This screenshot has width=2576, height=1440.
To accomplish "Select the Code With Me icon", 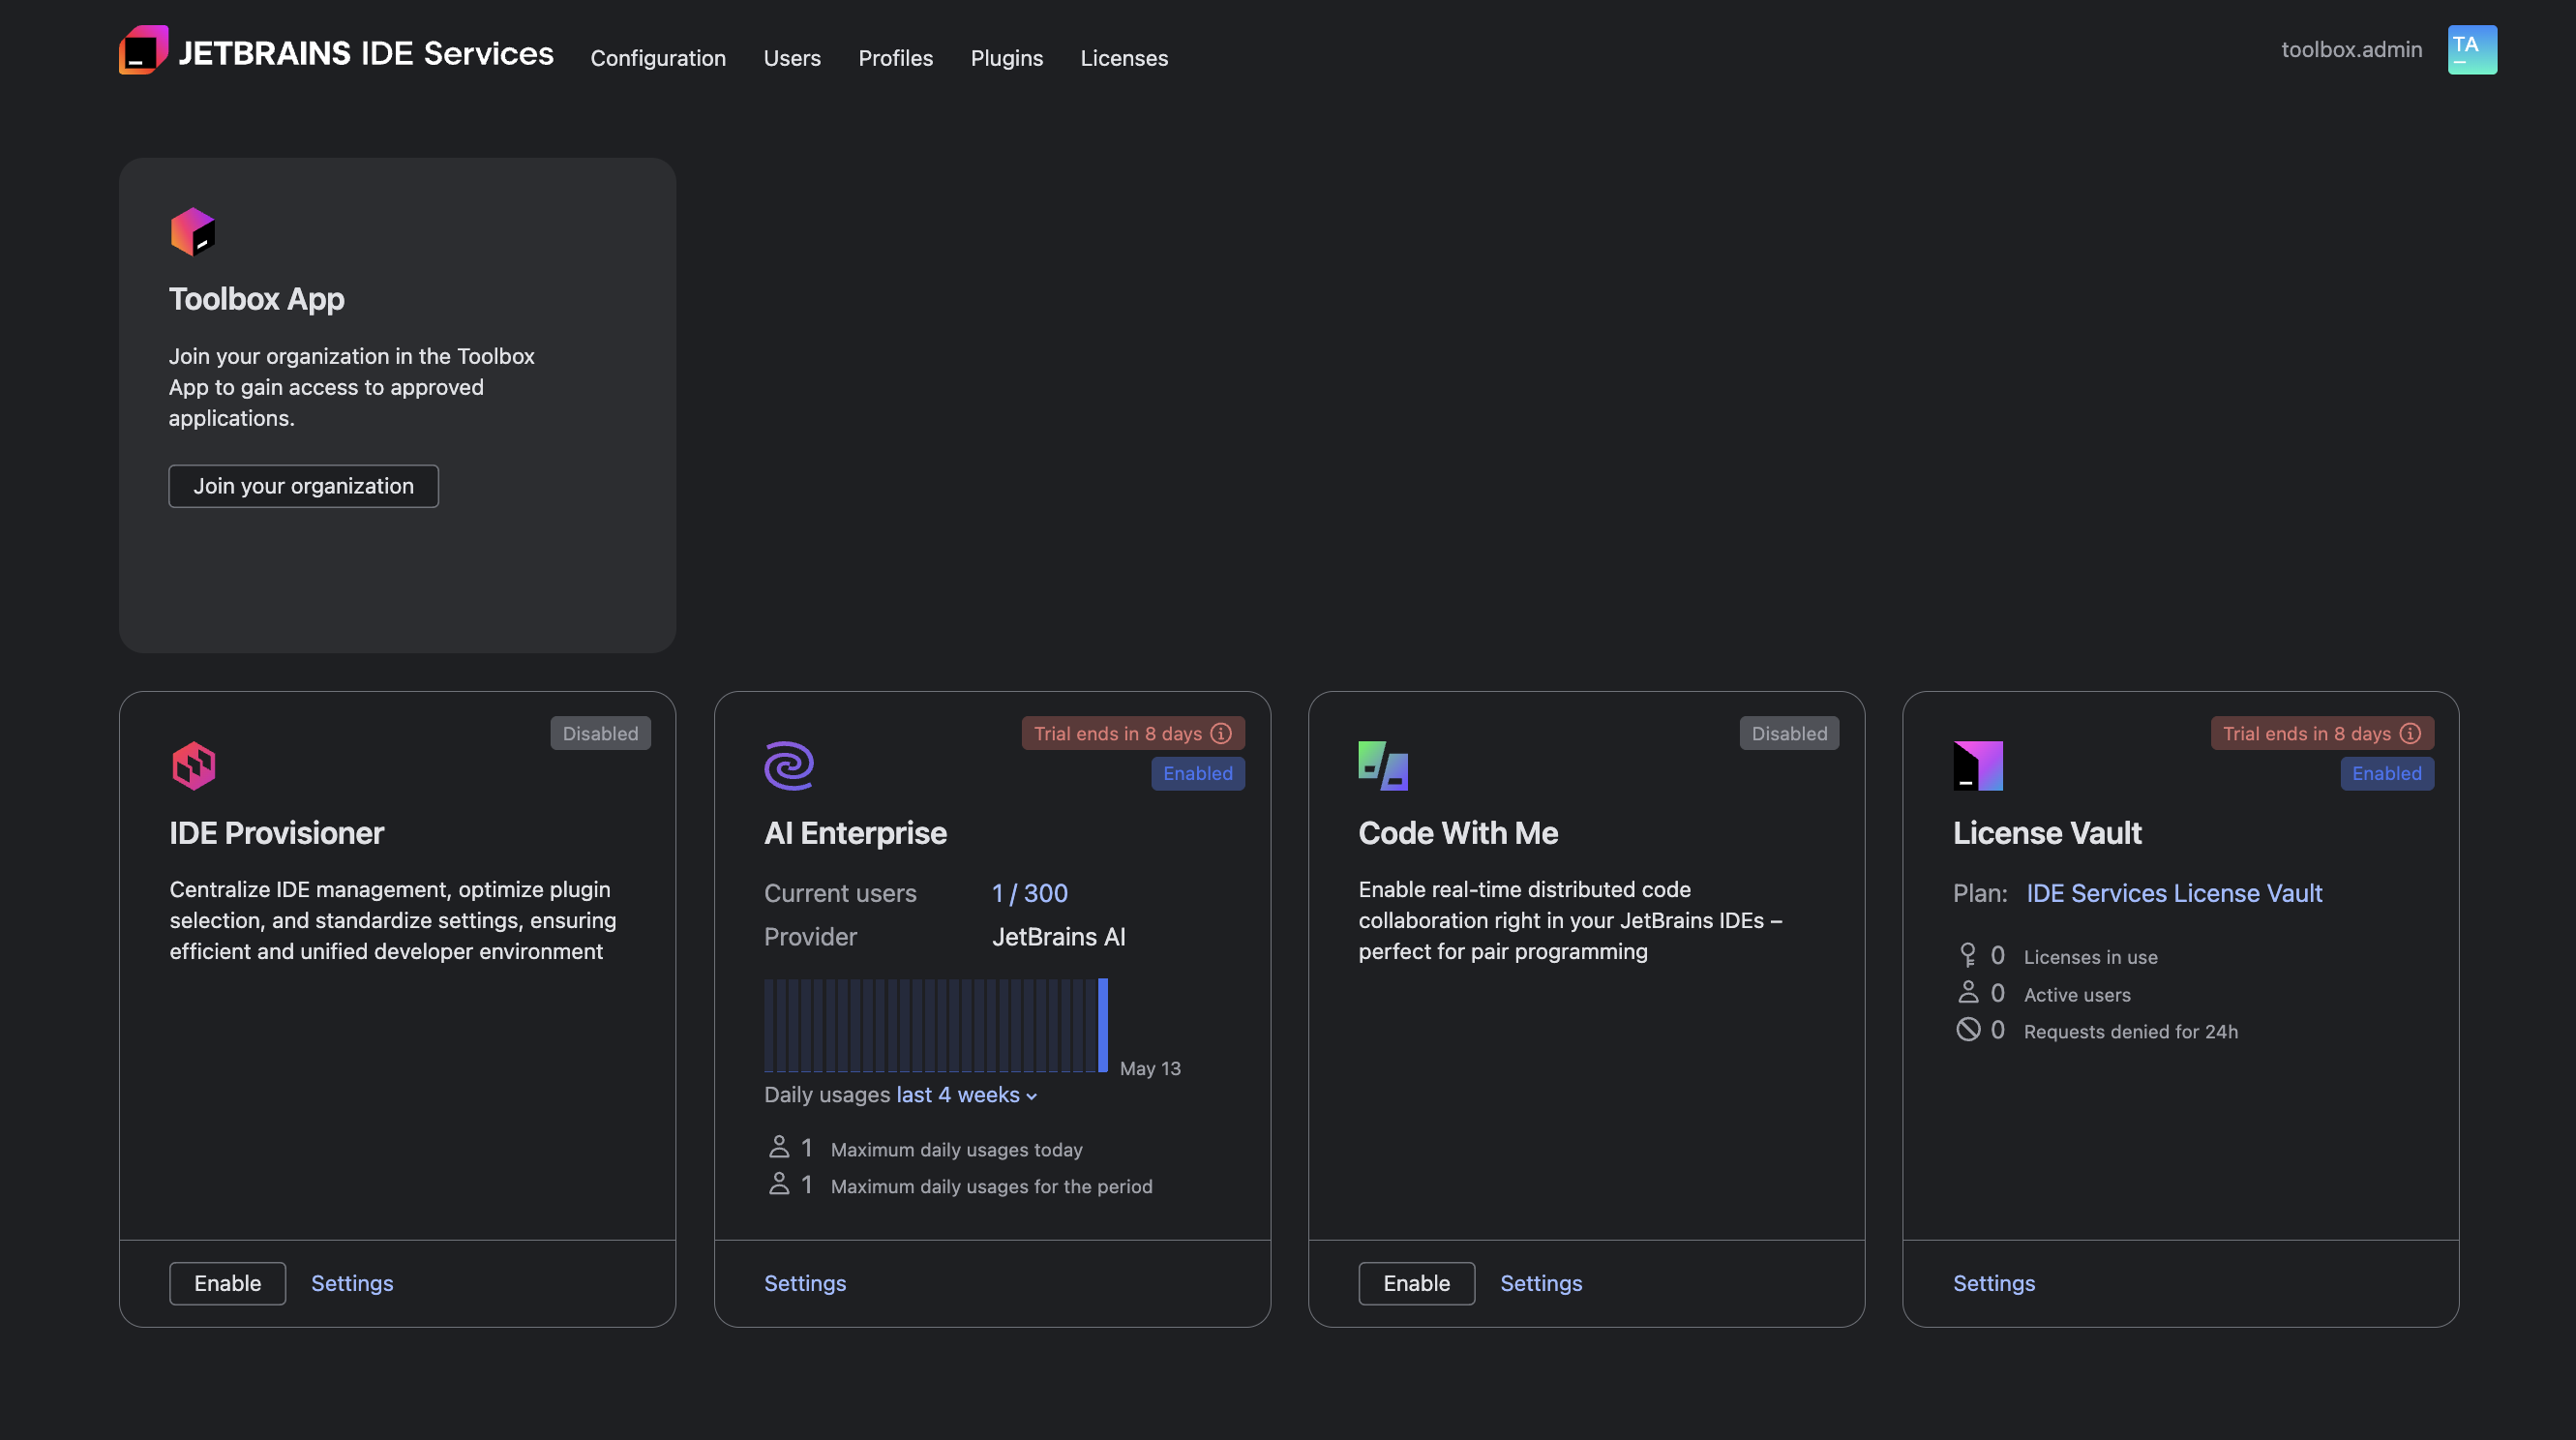I will 1384,765.
